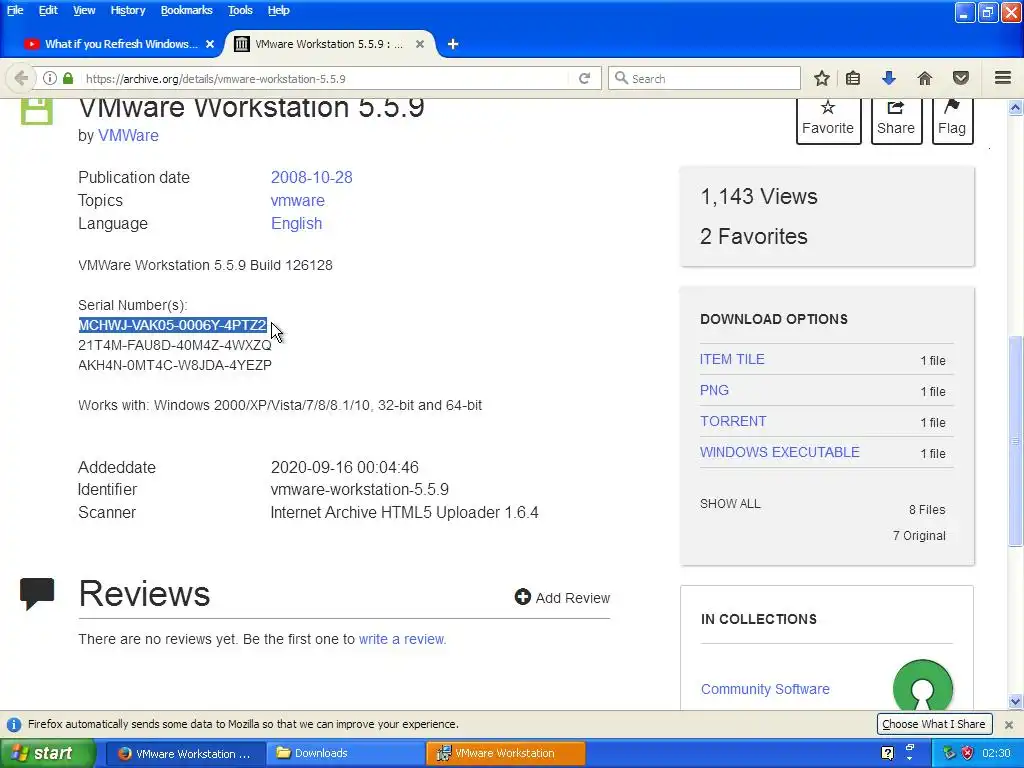Screen dimensions: 1024x768
Task: Expand SHOW ALL download files
Action: (730, 504)
